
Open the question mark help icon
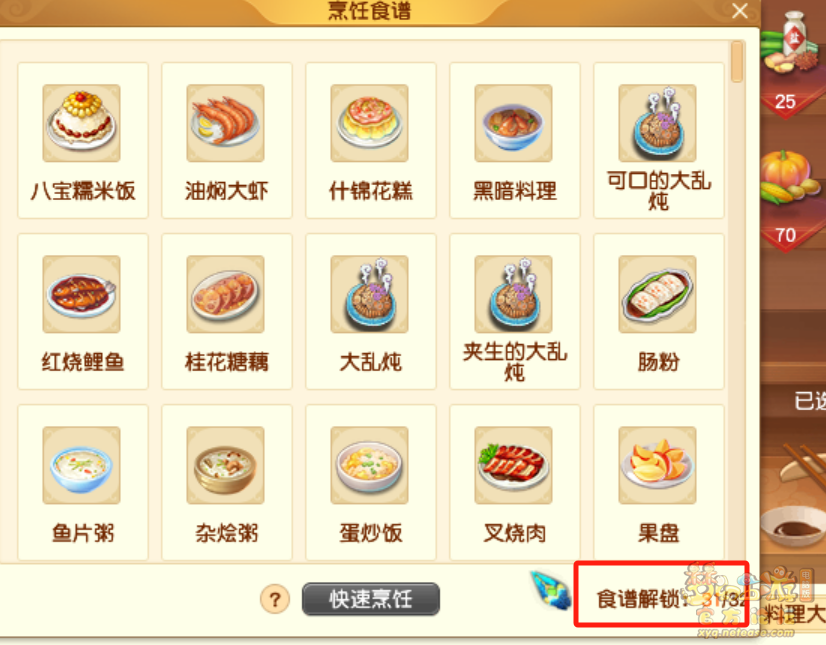click(x=274, y=599)
